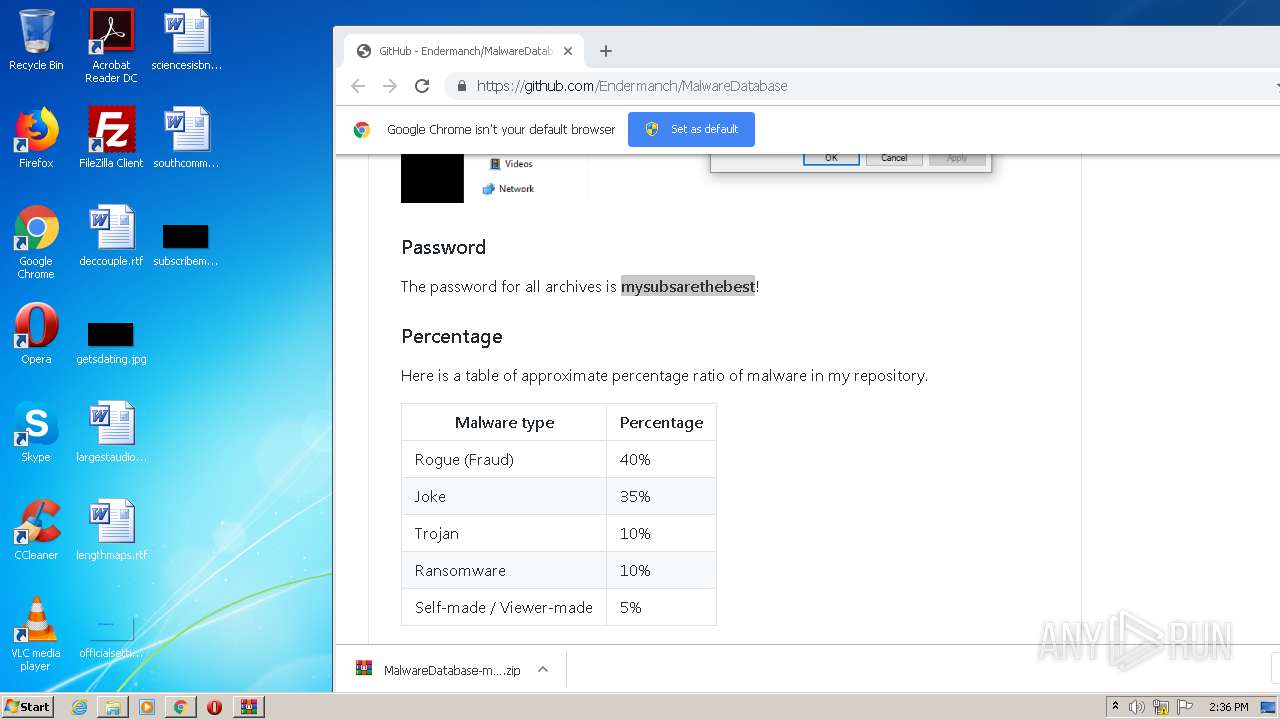Select the Joke table row label
Image resolution: width=1280 pixels, height=720 pixels.
504,497
